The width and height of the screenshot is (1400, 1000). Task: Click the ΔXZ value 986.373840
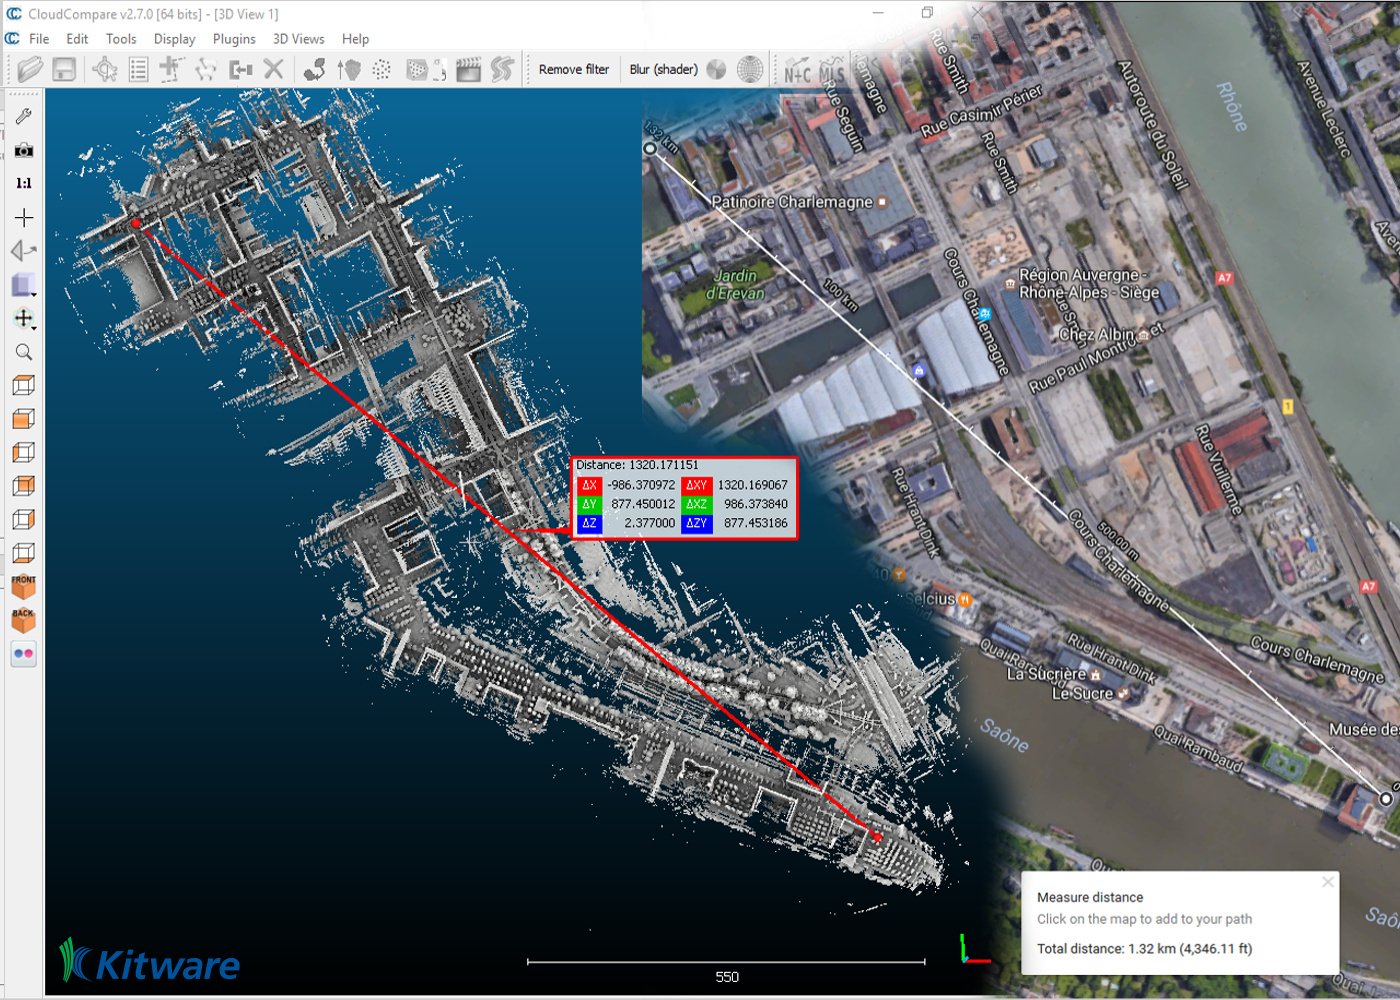756,504
